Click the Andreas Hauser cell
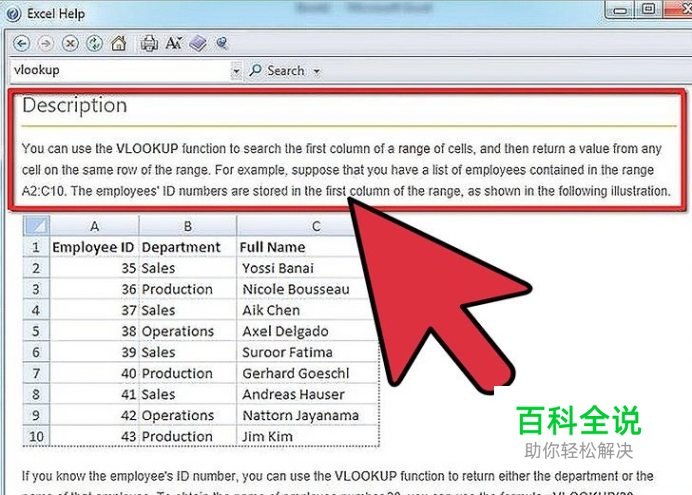The width and height of the screenshot is (692, 495). point(308,394)
